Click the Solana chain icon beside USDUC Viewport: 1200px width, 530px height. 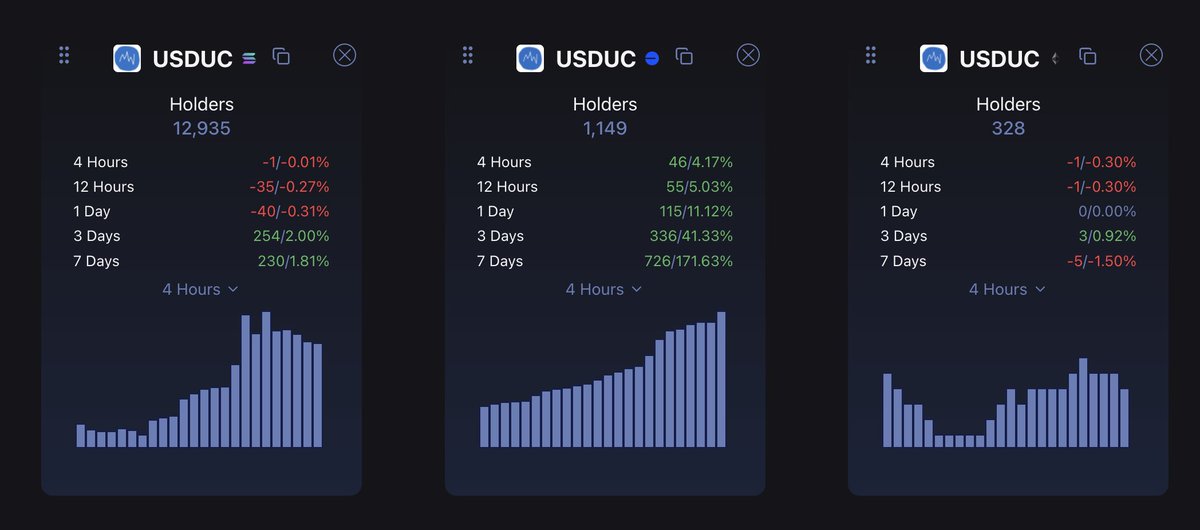pyautogui.click(x=249, y=58)
